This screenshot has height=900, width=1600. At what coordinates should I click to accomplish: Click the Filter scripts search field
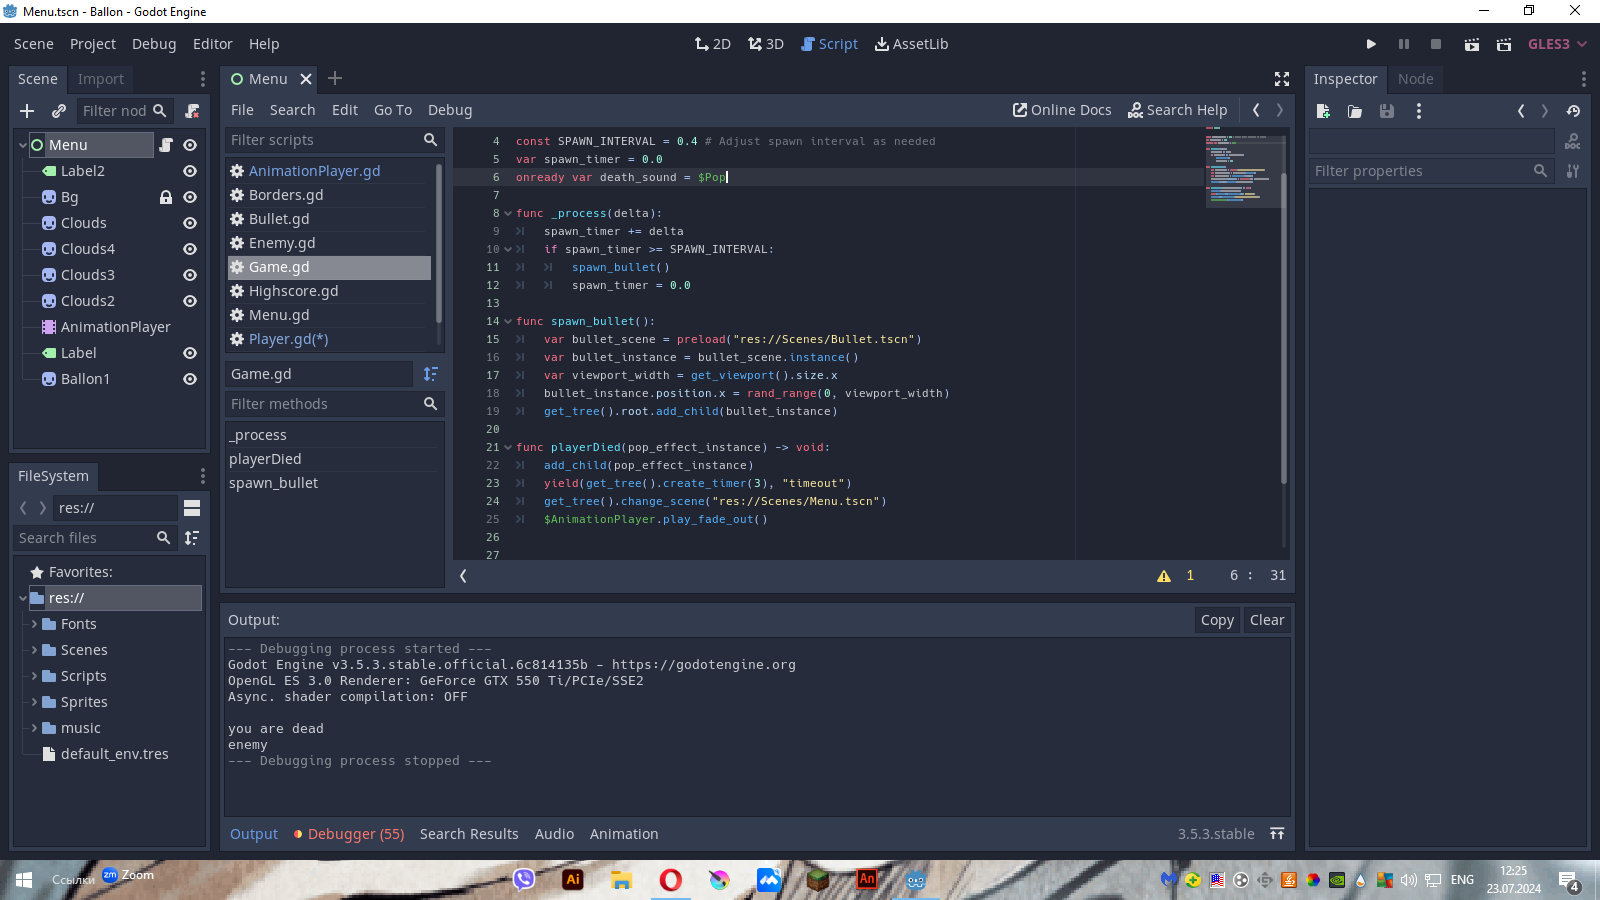click(x=322, y=140)
